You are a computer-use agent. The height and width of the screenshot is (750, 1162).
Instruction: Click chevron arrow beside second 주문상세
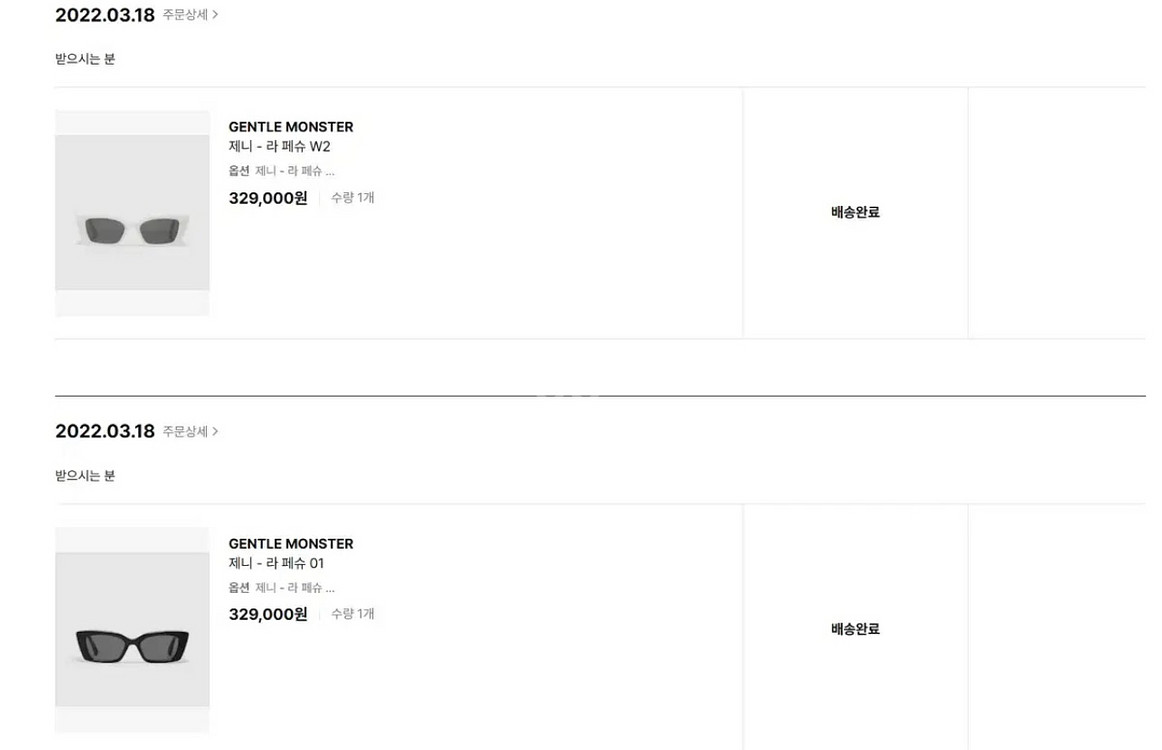tap(215, 431)
